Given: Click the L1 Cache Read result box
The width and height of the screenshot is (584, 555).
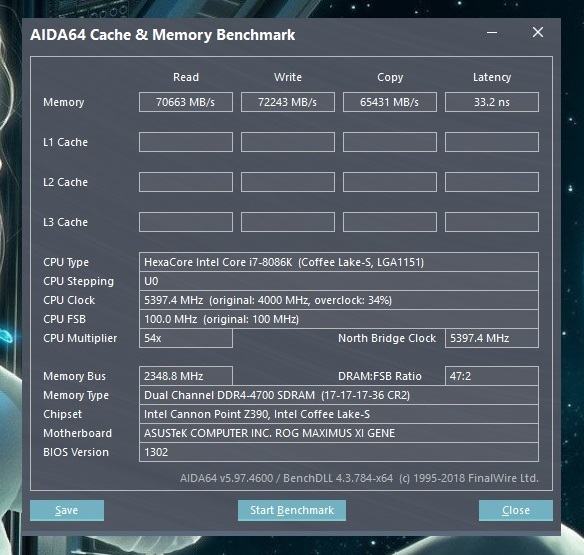Looking at the screenshot, I should 186,142.
